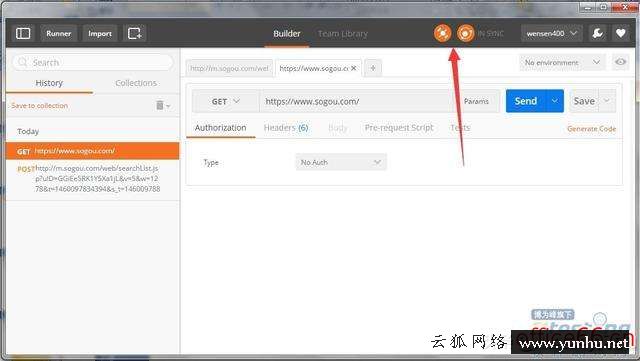Open the Headers (6) tab
Image resolution: width=640 pixels, height=361 pixels.
[x=286, y=128]
